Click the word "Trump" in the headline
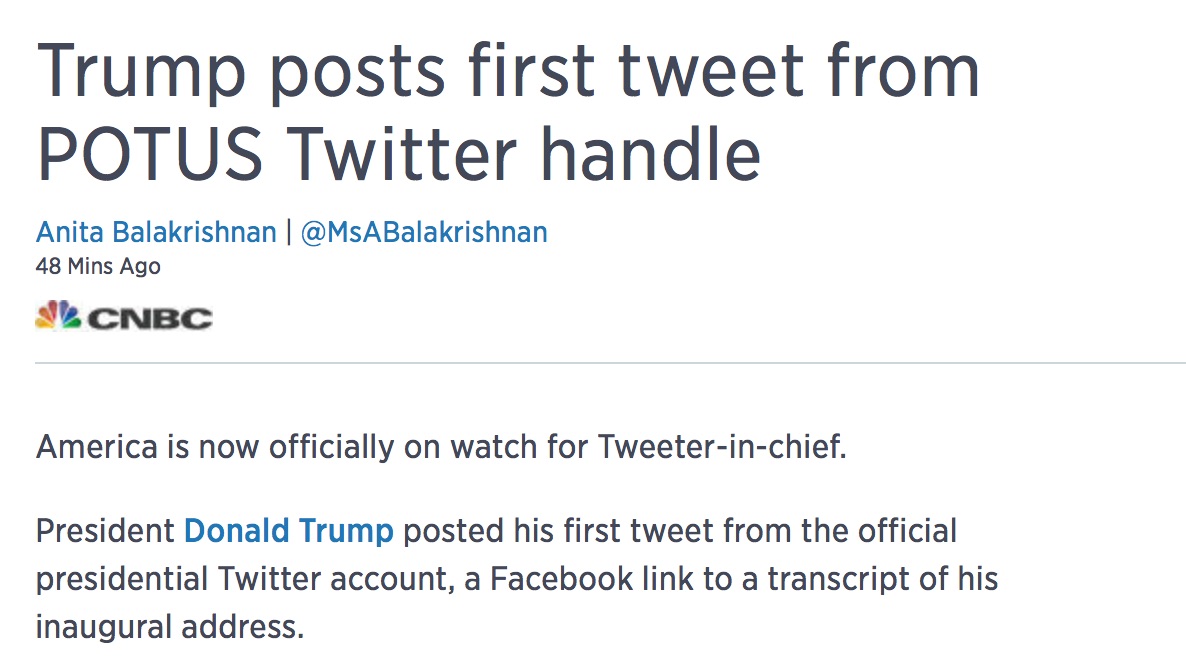 click(x=141, y=73)
